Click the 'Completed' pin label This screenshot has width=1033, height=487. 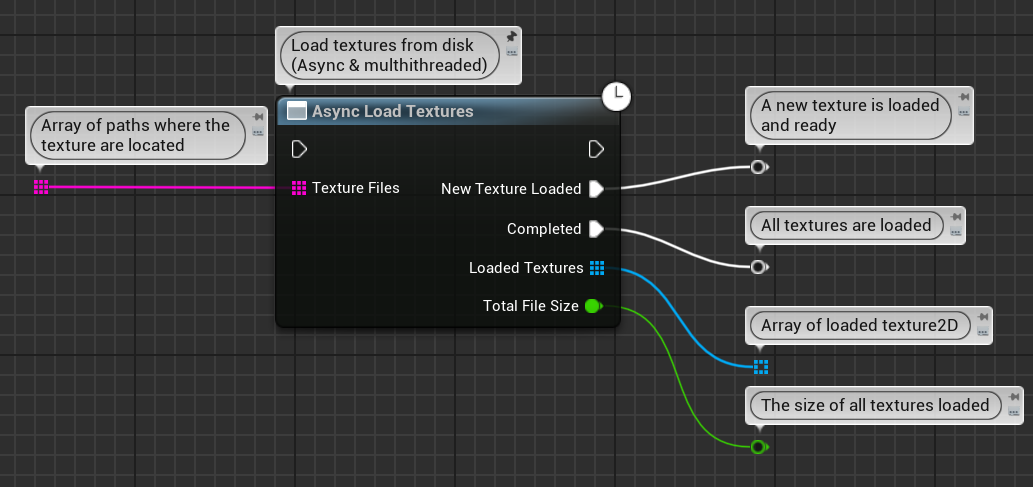pyautogui.click(x=544, y=229)
